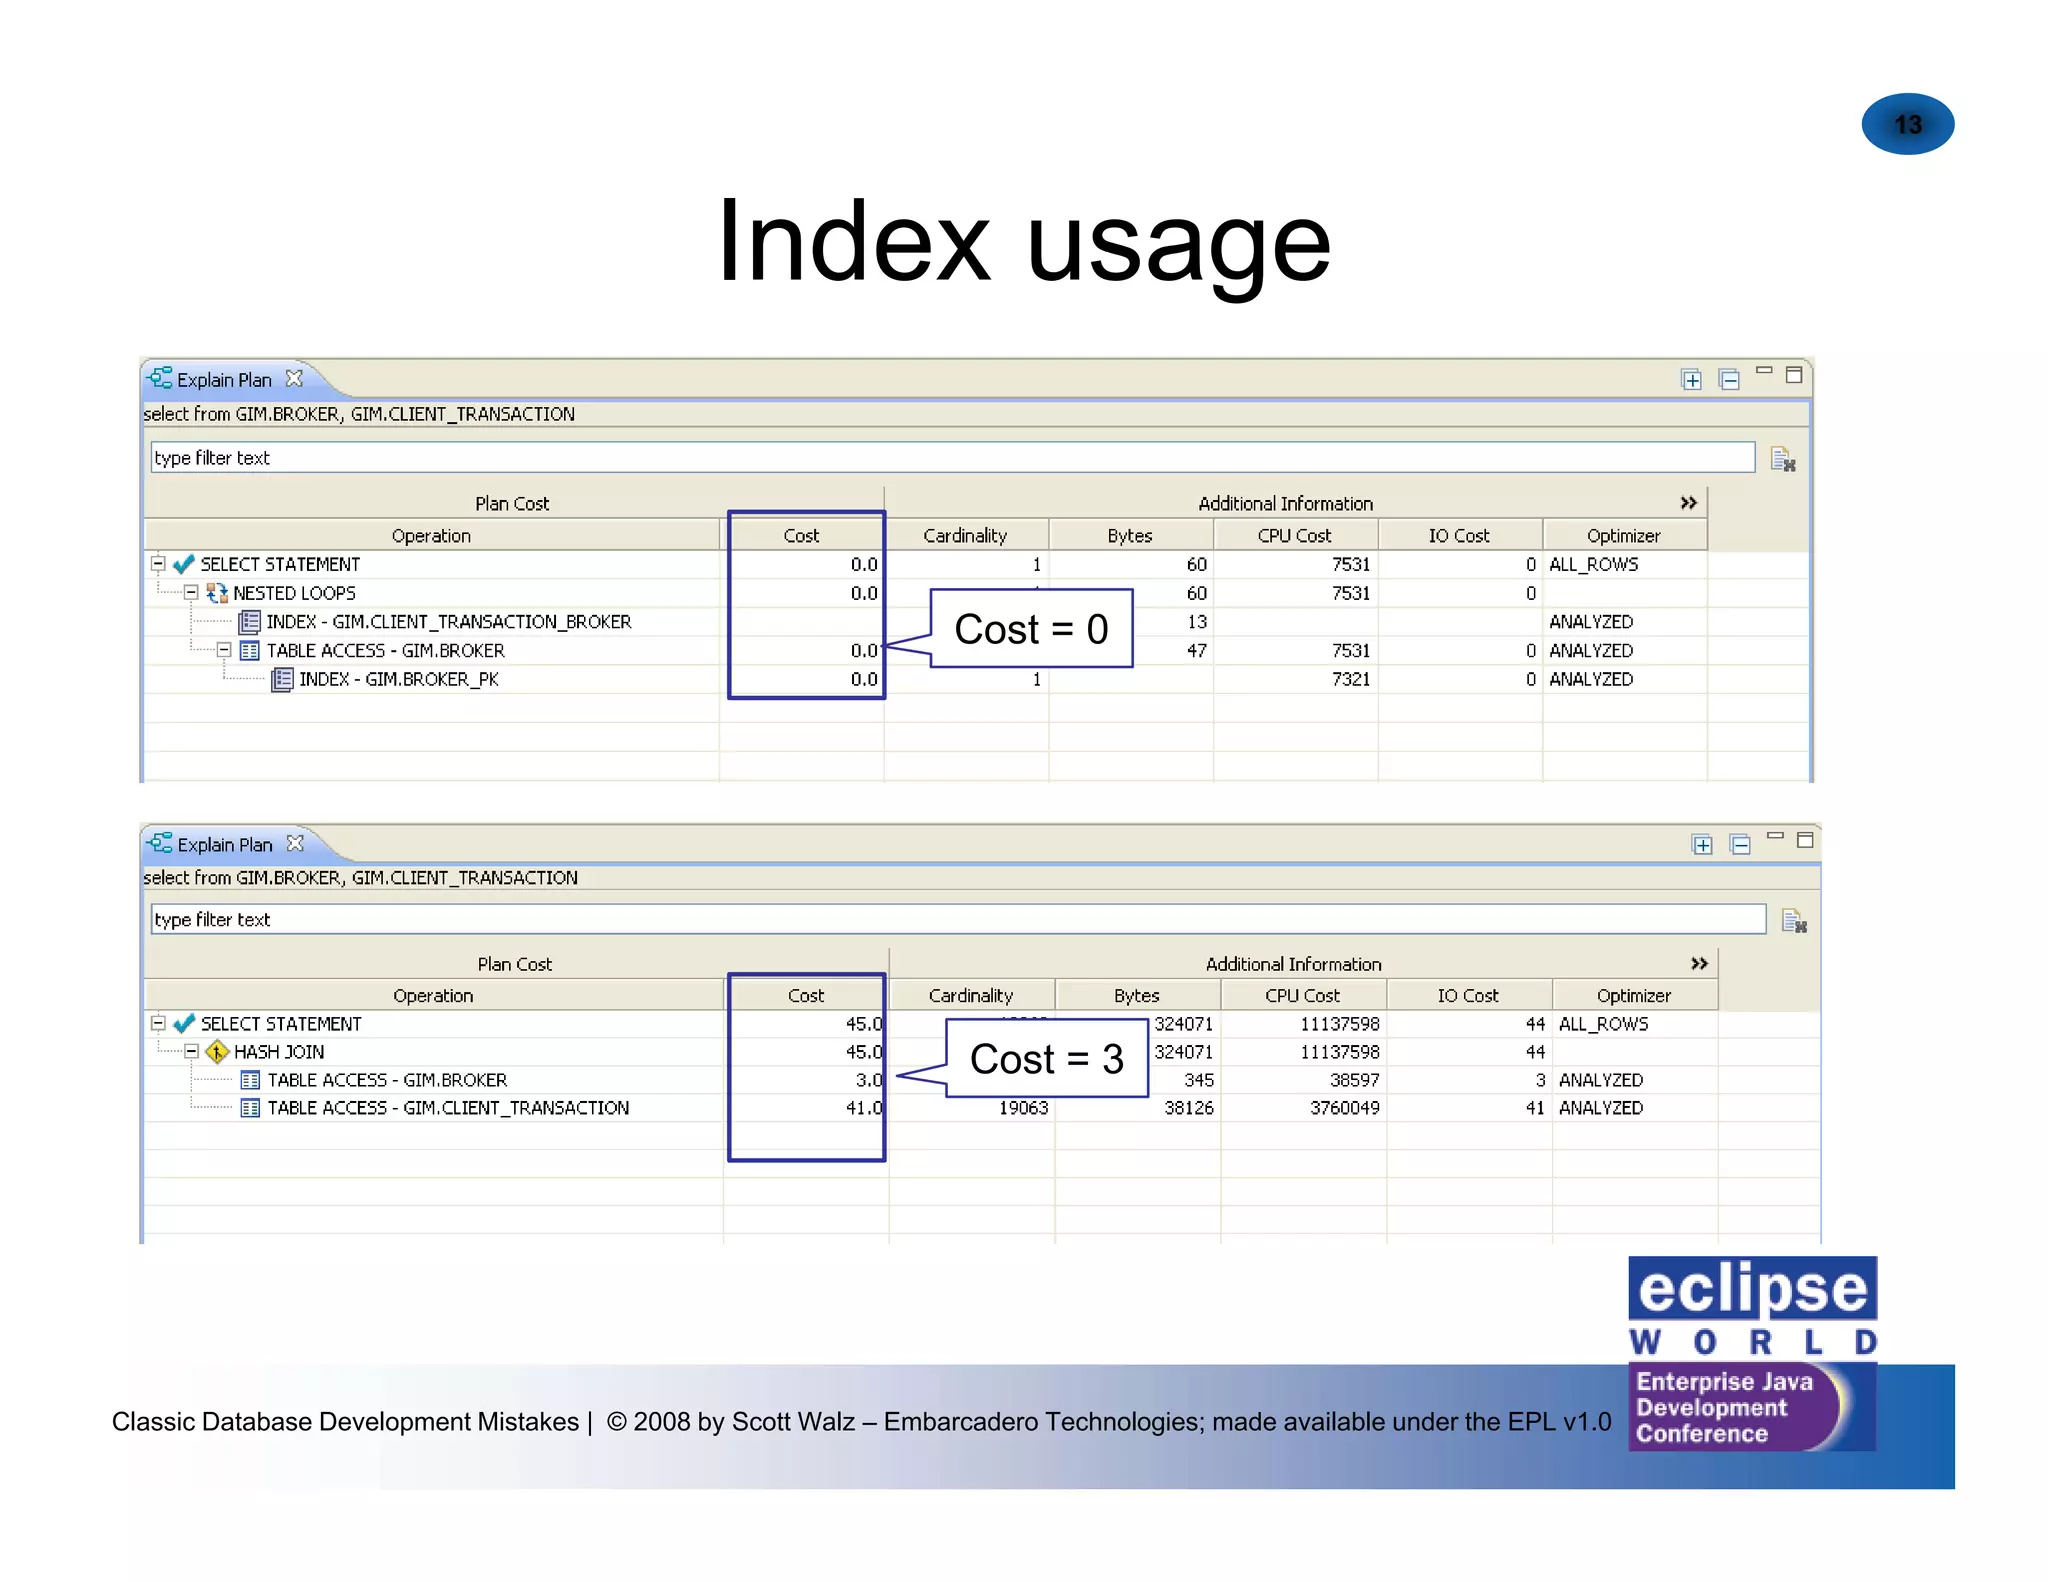2048x1582 pixels.
Task: Click Operation header in bottom plan
Action: point(433,996)
